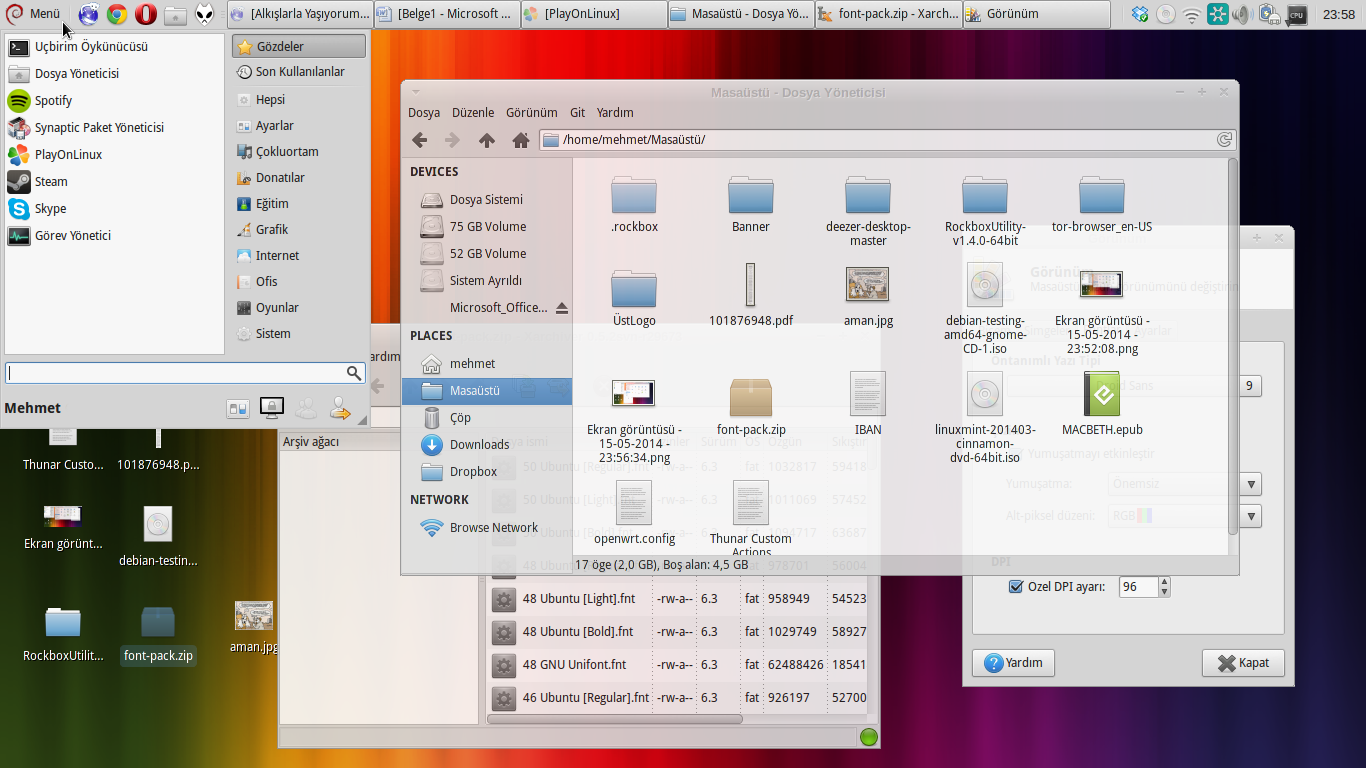
Task: Open the Dropbox tray icon
Action: pos(1140,14)
